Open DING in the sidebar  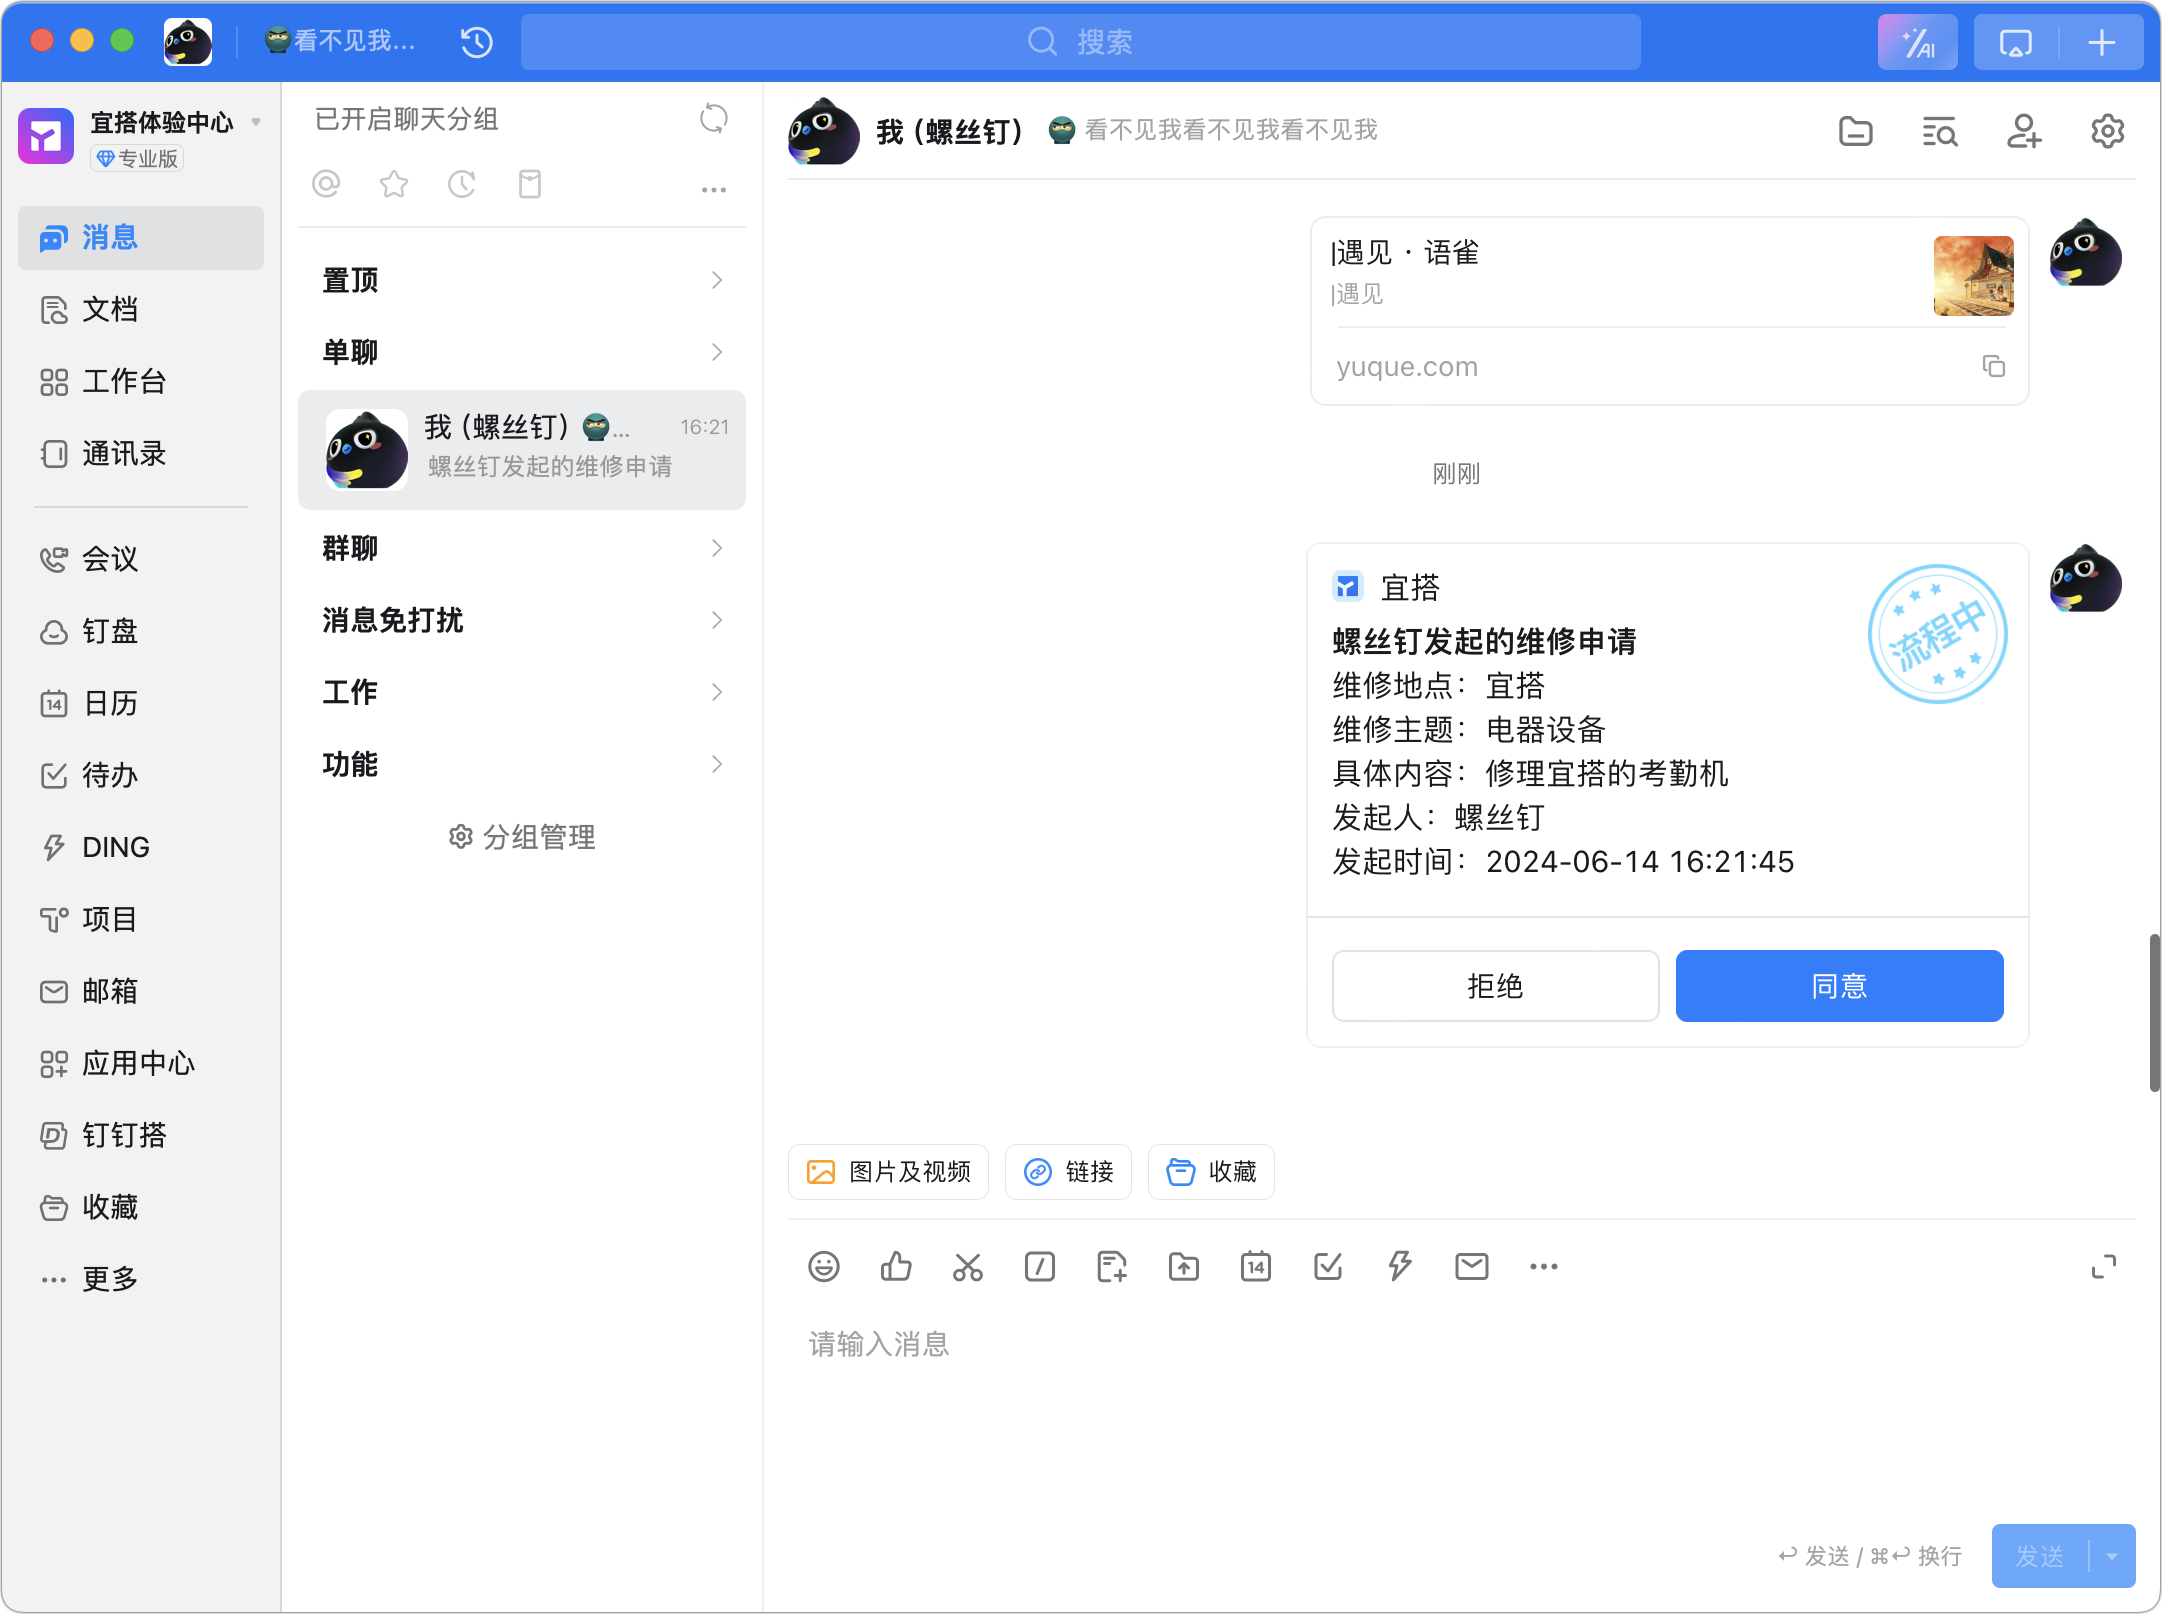[x=141, y=847]
